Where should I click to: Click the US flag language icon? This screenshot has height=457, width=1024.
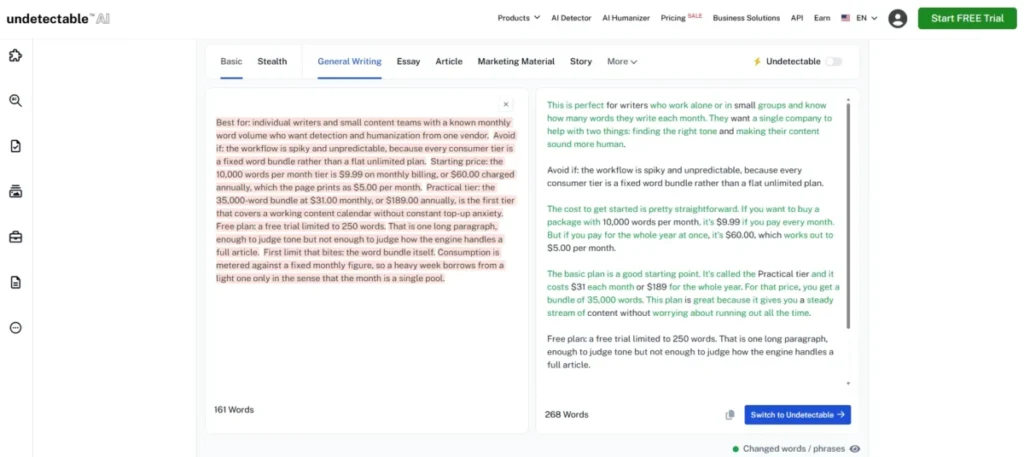click(x=845, y=18)
